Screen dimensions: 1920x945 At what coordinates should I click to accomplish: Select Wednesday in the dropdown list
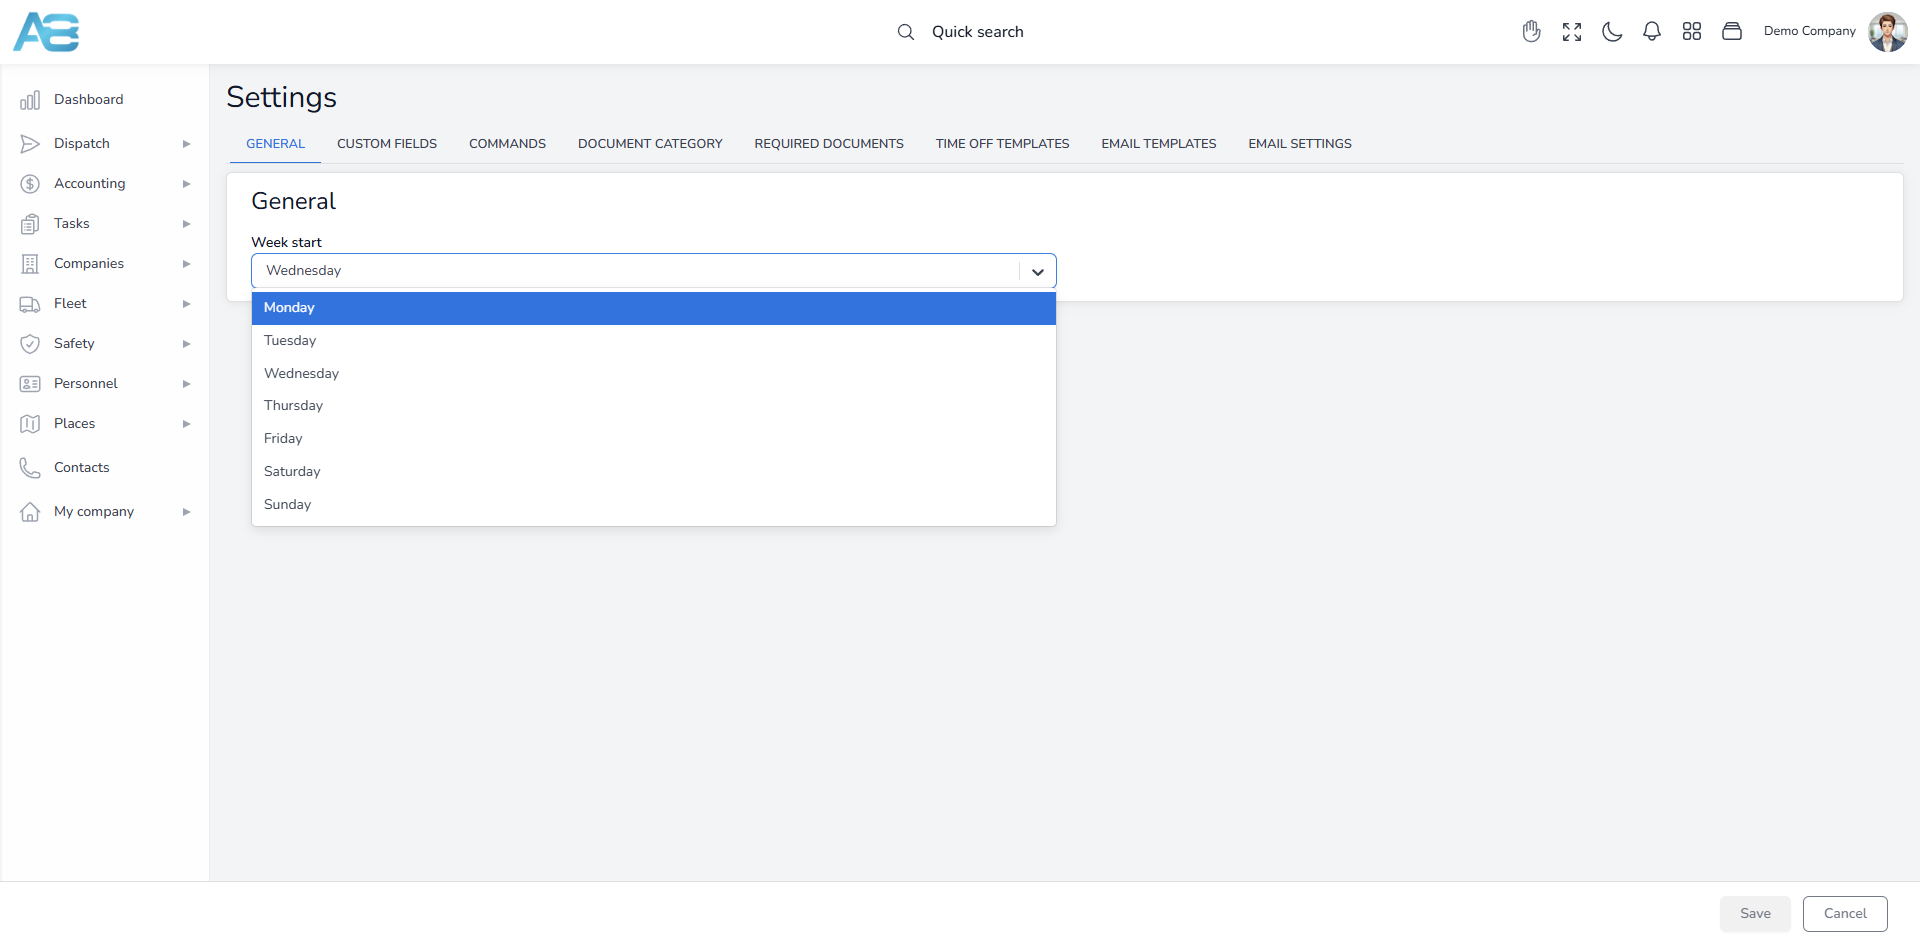coord(654,374)
